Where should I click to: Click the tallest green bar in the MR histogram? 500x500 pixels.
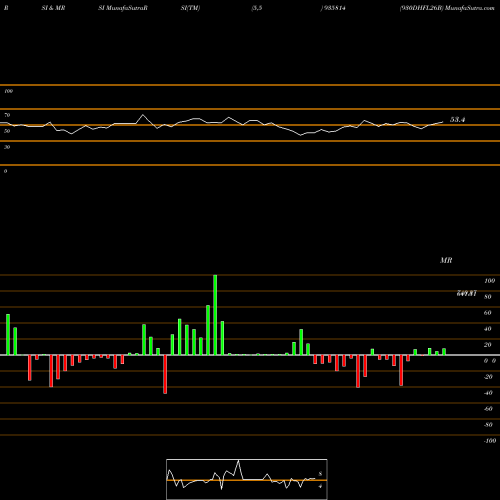[x=215, y=315]
